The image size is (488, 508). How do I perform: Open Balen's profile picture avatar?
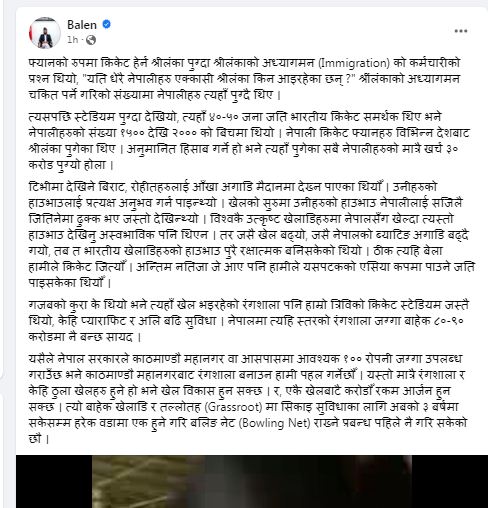click(x=45, y=32)
